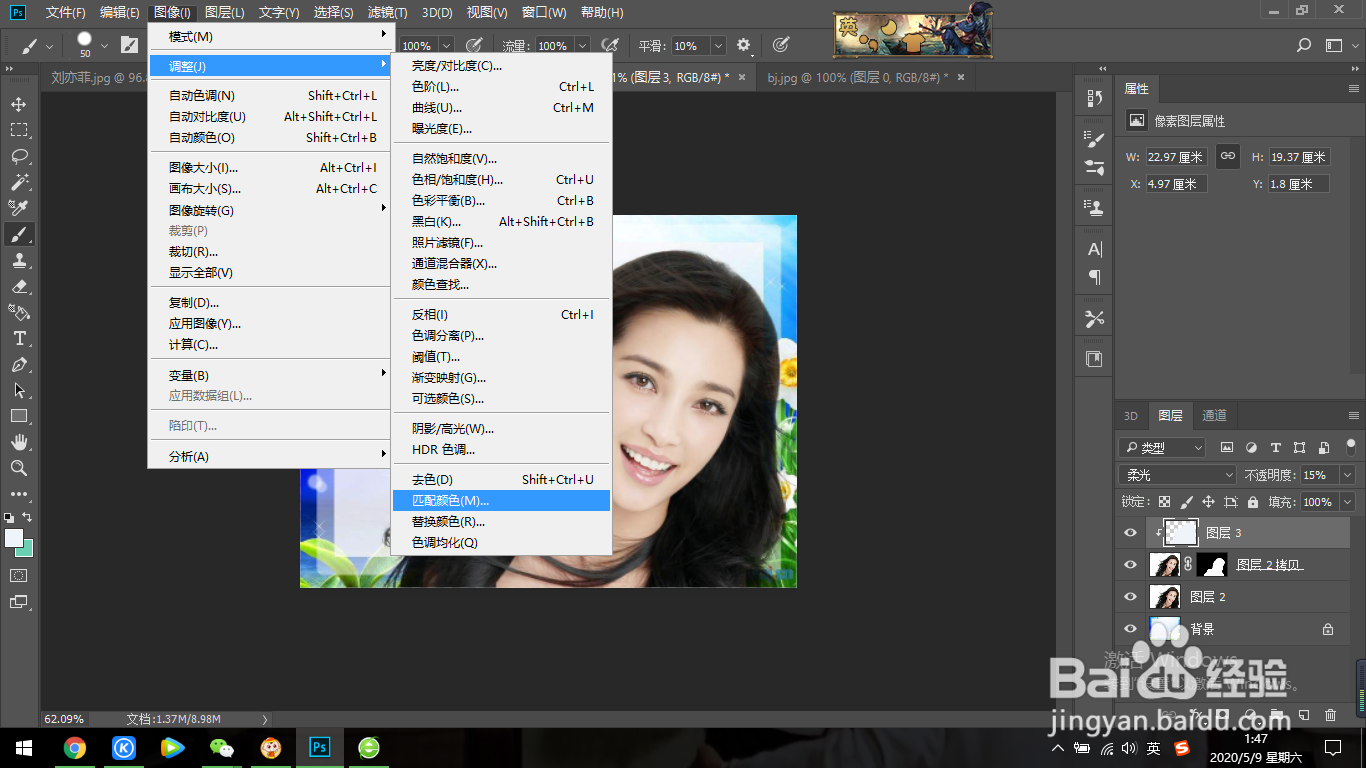Open the Paragraph panel icon
This screenshot has height=768, width=1366.
(x=1095, y=277)
